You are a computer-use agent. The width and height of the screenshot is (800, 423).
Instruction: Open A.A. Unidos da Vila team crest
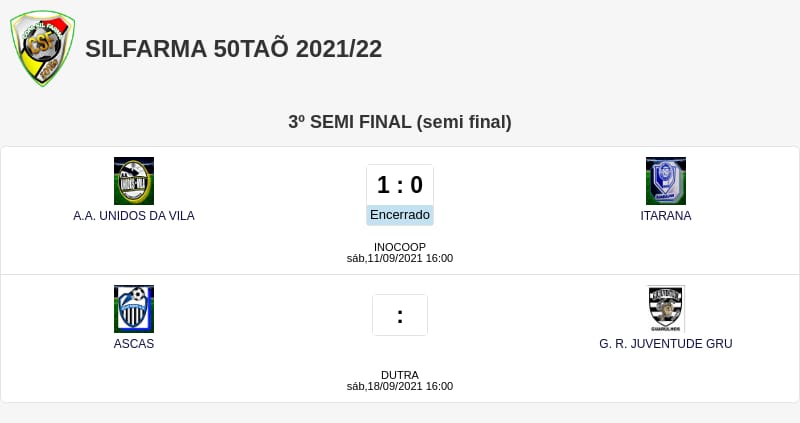tap(134, 181)
